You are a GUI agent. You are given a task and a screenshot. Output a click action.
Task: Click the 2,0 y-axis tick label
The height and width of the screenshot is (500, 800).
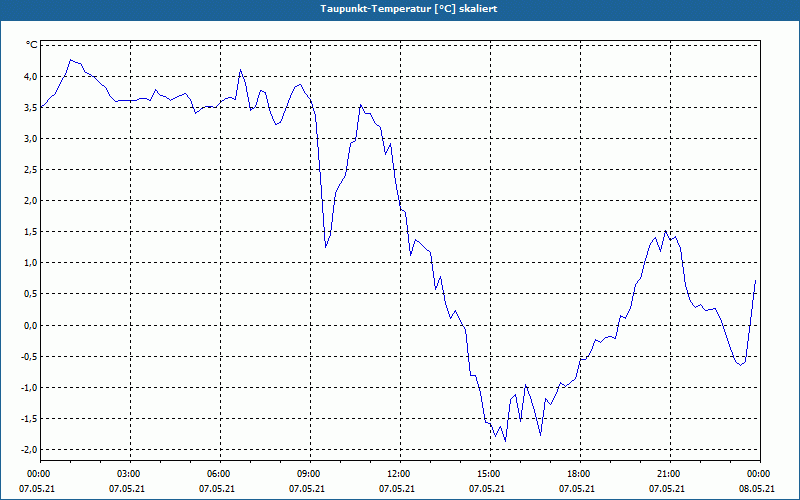[30, 201]
